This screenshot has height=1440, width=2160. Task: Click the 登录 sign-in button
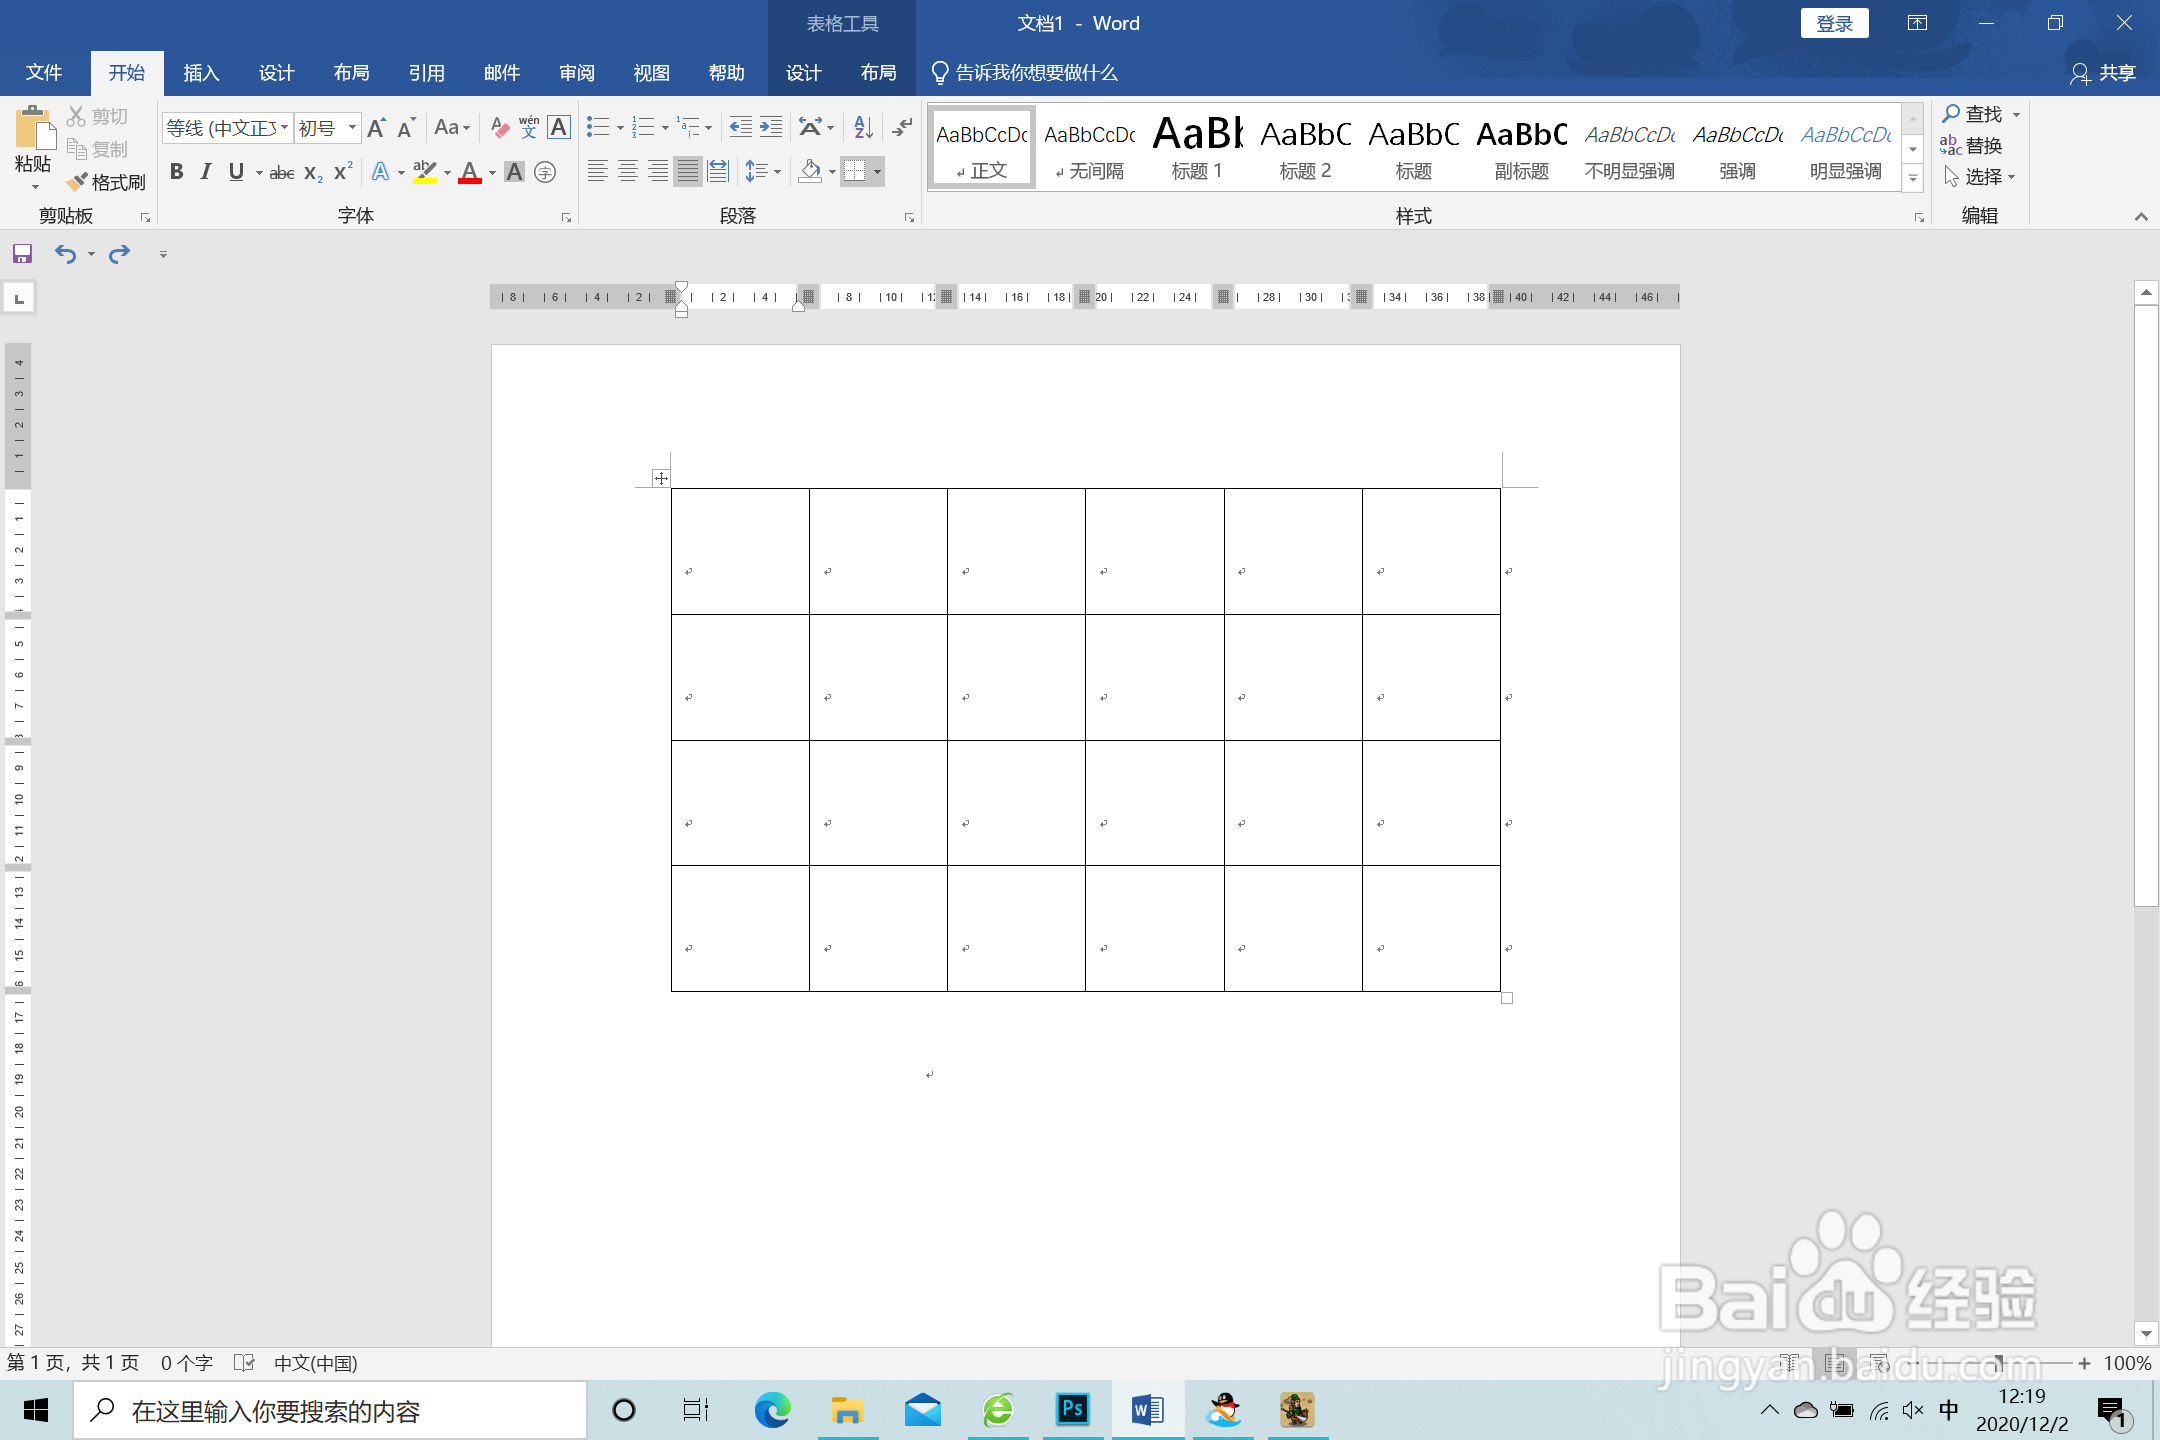[x=1834, y=24]
